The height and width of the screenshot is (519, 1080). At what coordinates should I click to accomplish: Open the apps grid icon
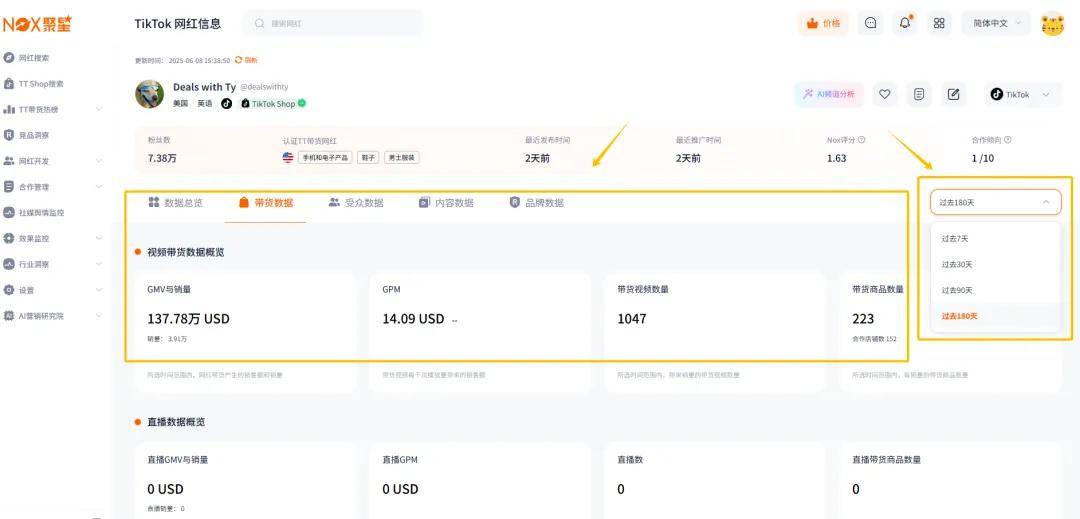pos(939,23)
